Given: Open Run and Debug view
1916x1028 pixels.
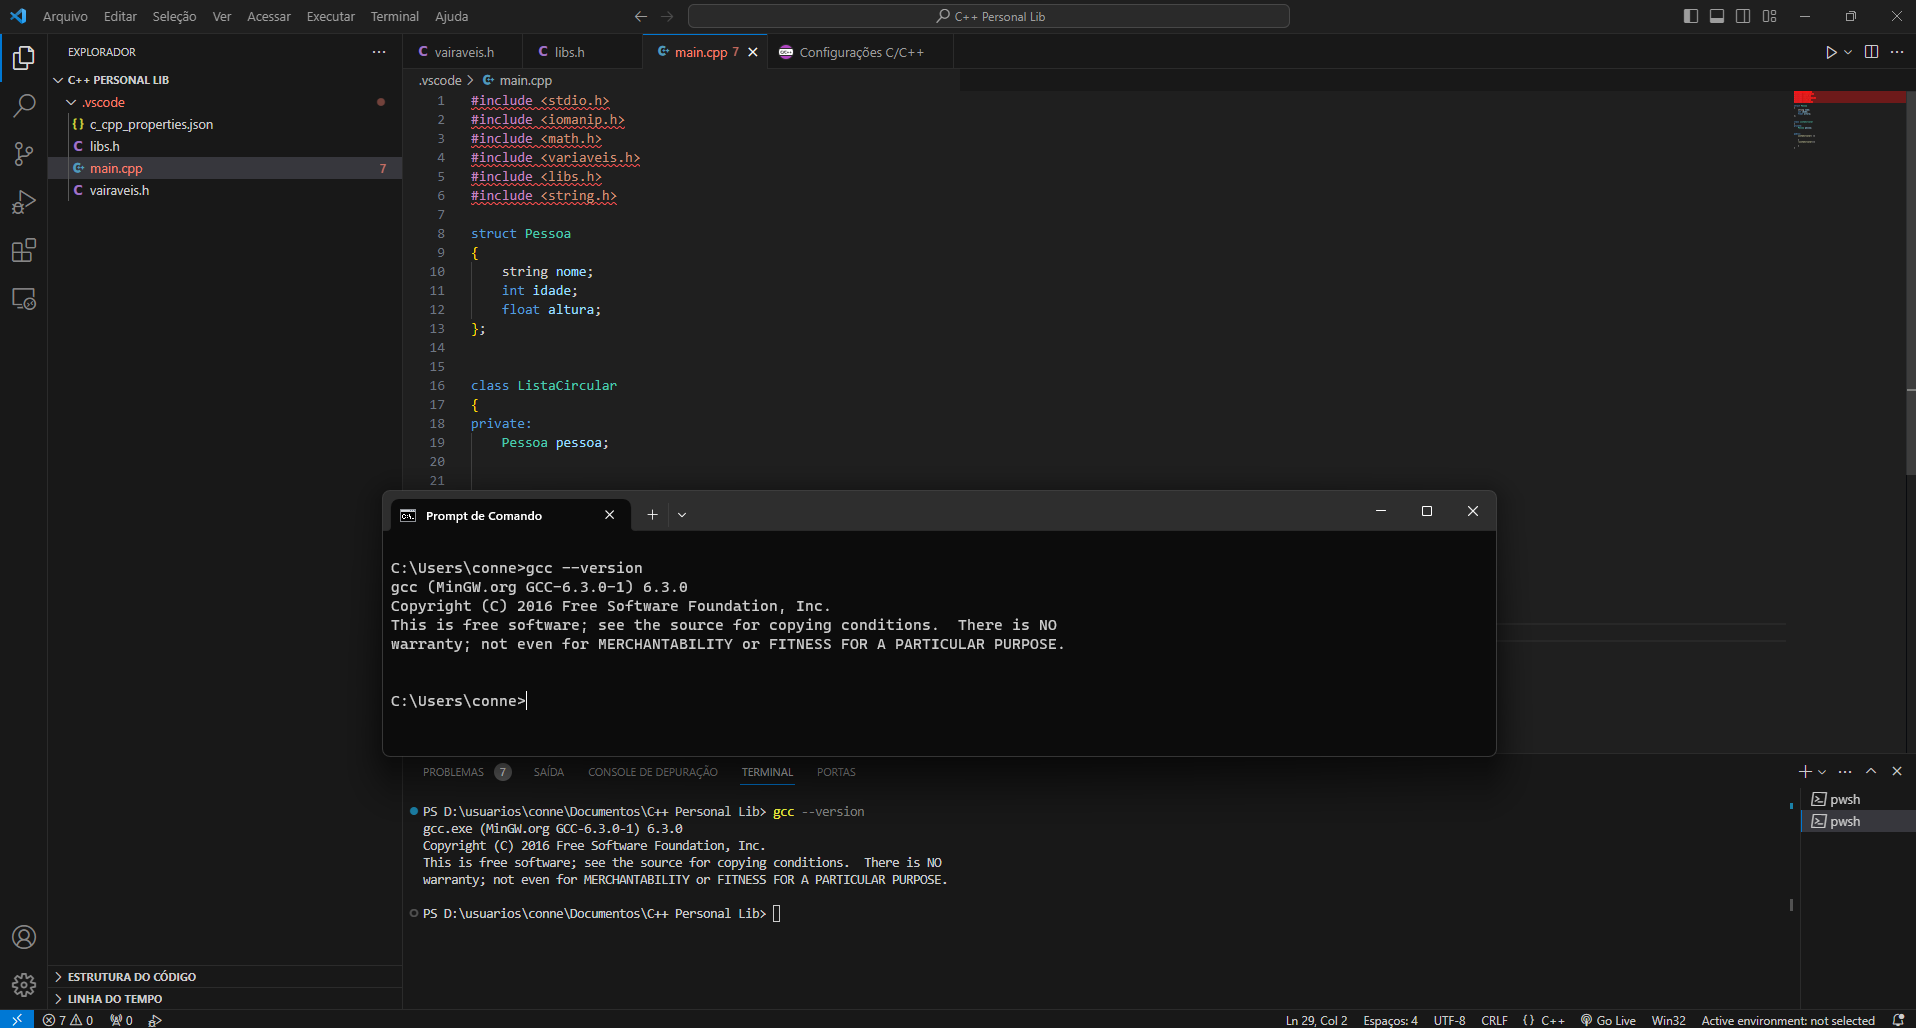Looking at the screenshot, I should click(24, 202).
